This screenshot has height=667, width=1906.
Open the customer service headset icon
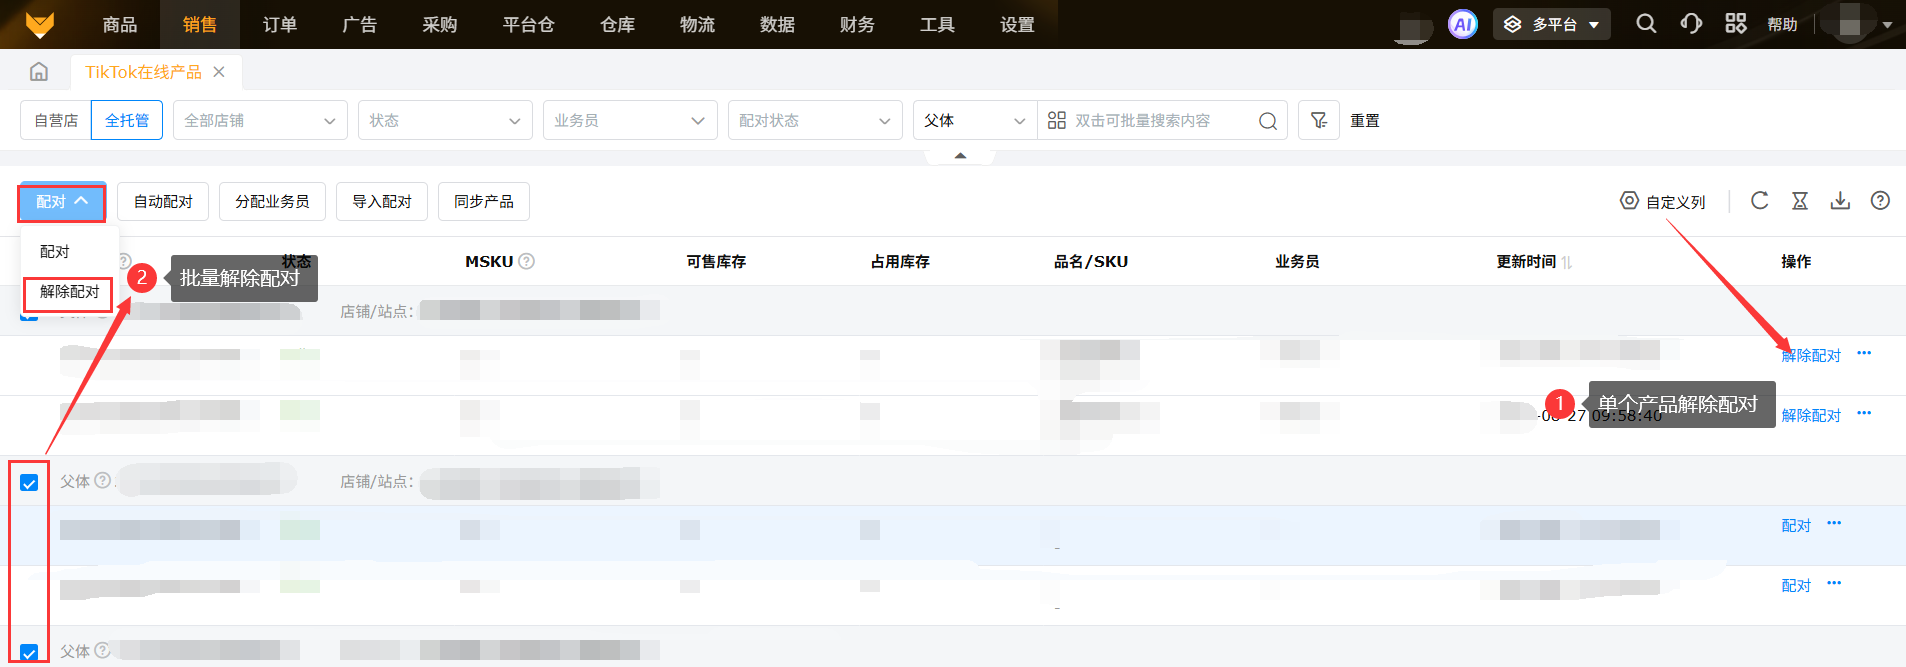(1691, 23)
